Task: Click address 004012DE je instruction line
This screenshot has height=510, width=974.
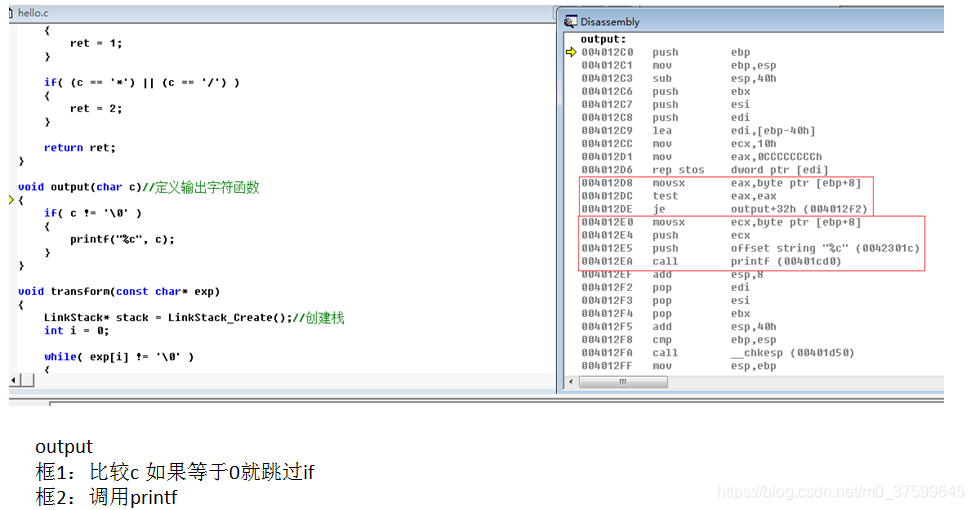Action: pyautogui.click(x=725, y=209)
